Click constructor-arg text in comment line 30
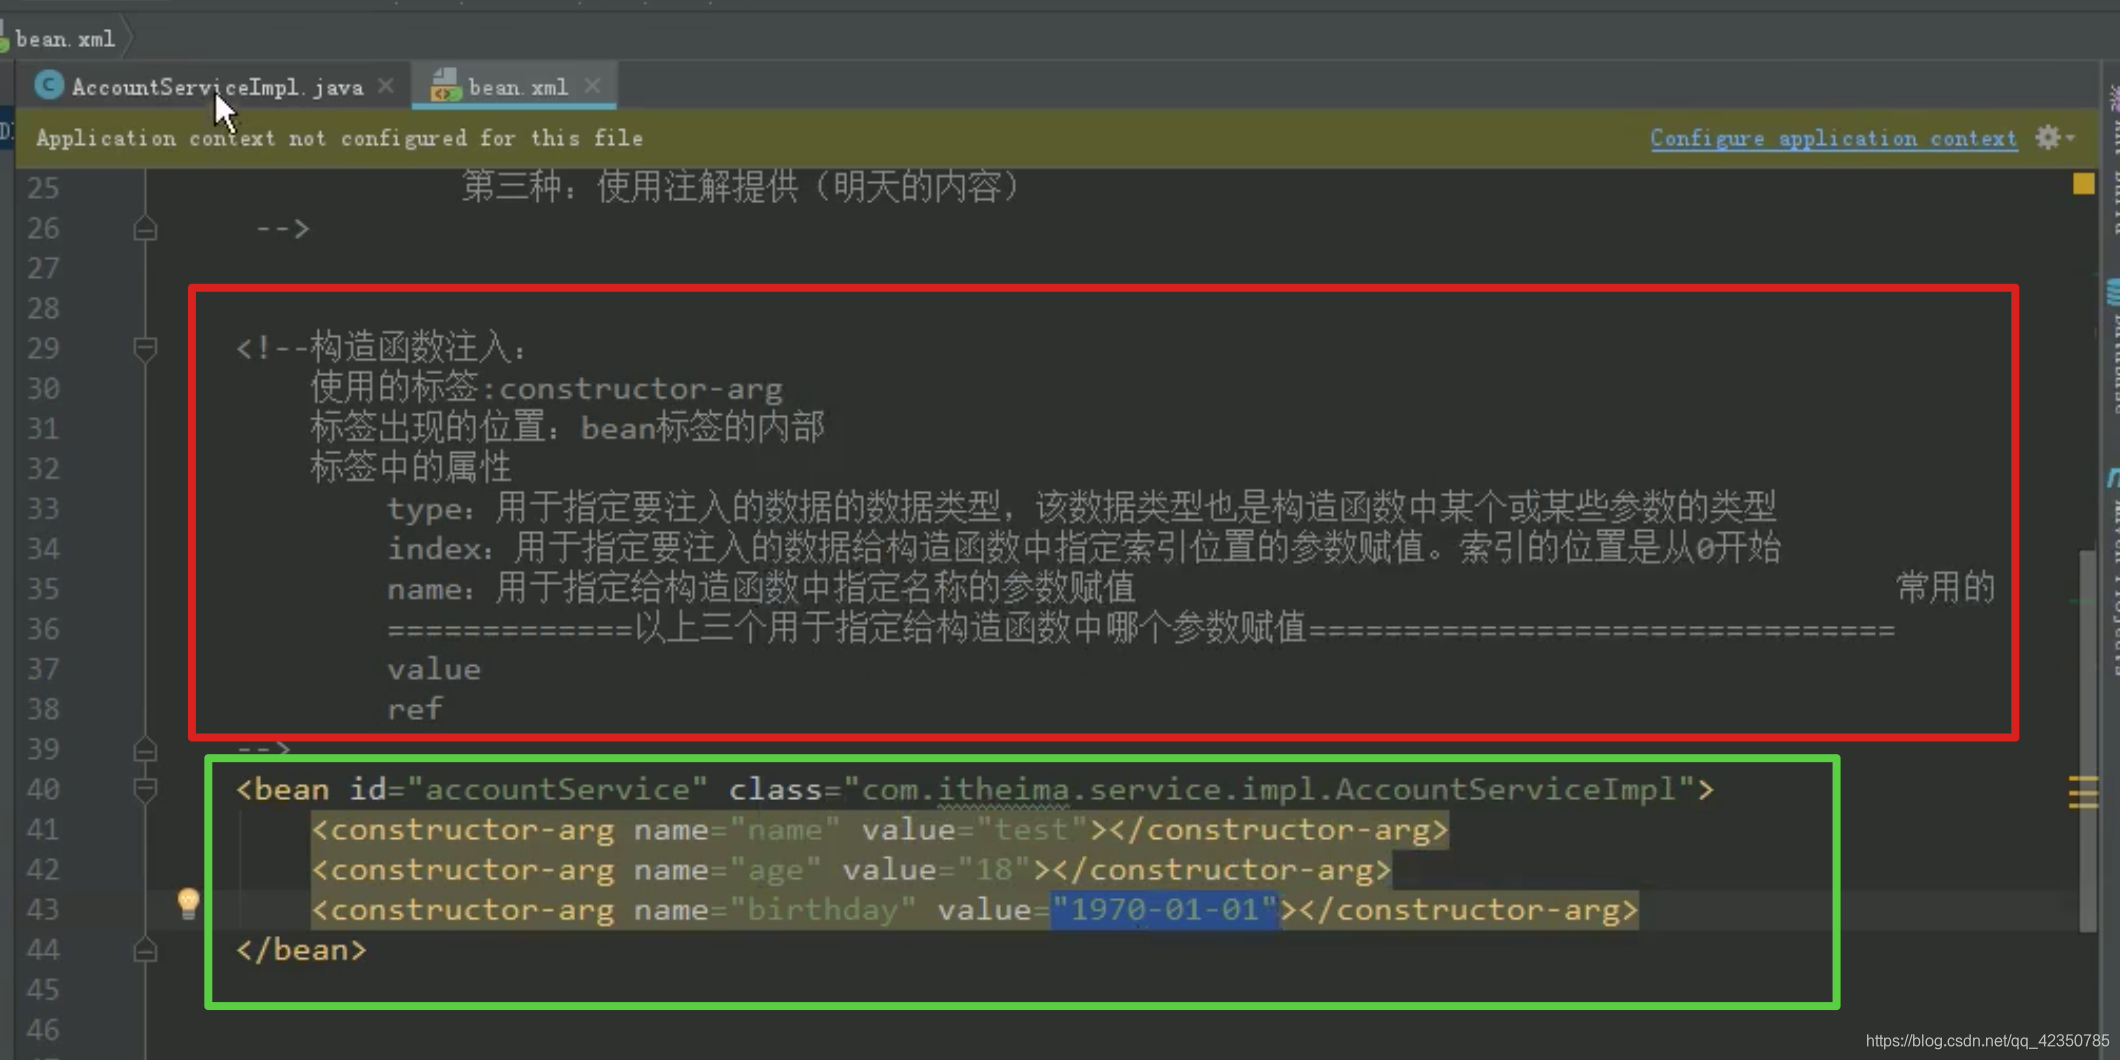 click(640, 388)
